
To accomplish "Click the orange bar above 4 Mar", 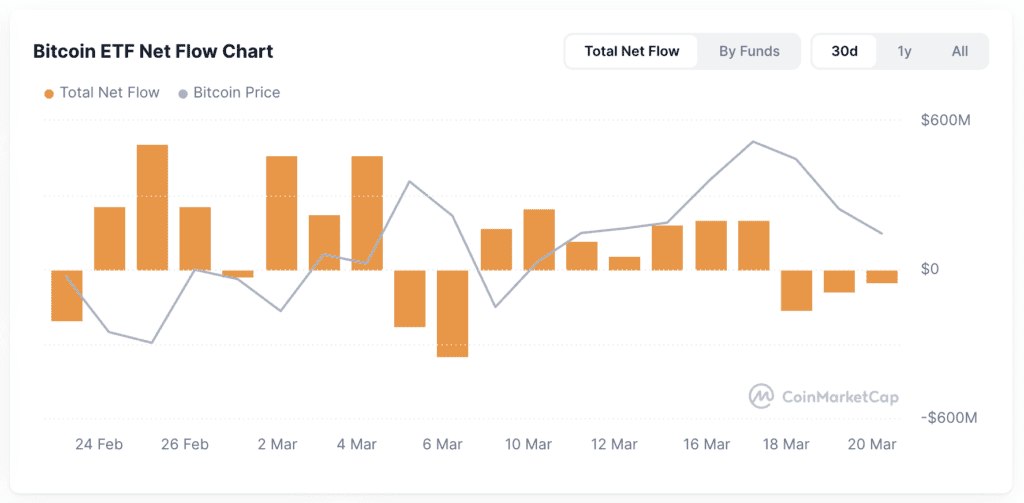I will [x=367, y=212].
